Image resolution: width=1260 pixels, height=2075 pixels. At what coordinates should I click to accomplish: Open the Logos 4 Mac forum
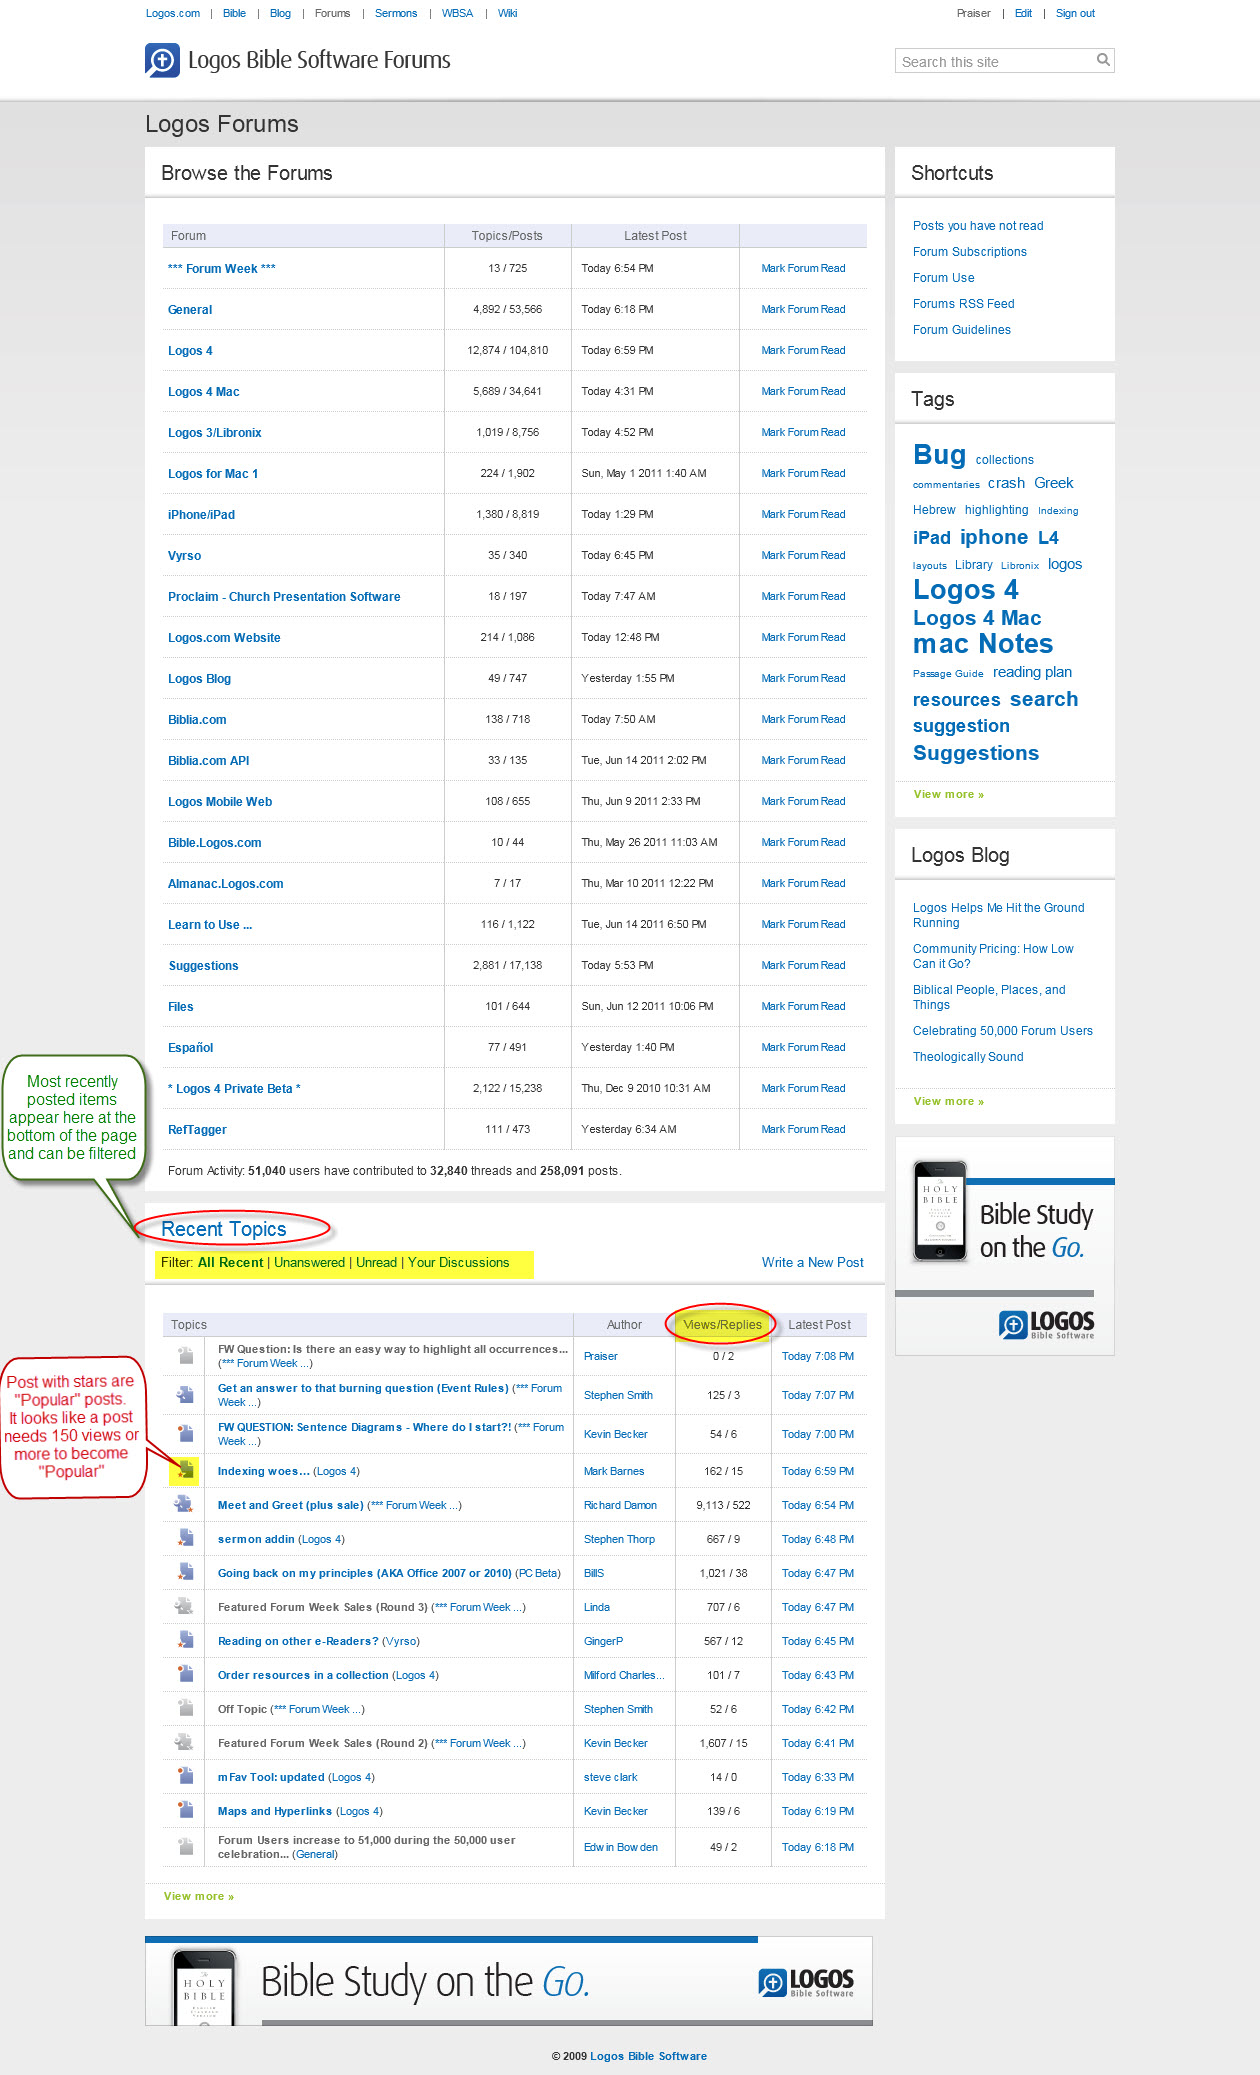[x=203, y=391]
